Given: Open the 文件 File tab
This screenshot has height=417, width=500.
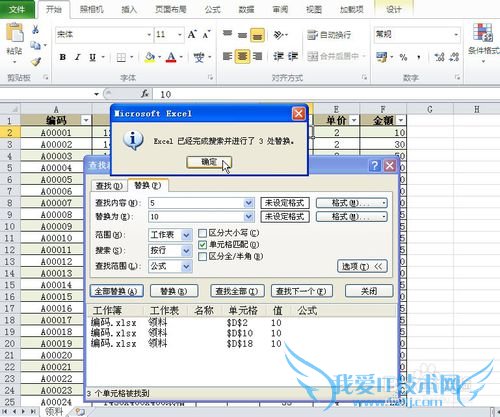Looking at the screenshot, I should click(x=17, y=9).
